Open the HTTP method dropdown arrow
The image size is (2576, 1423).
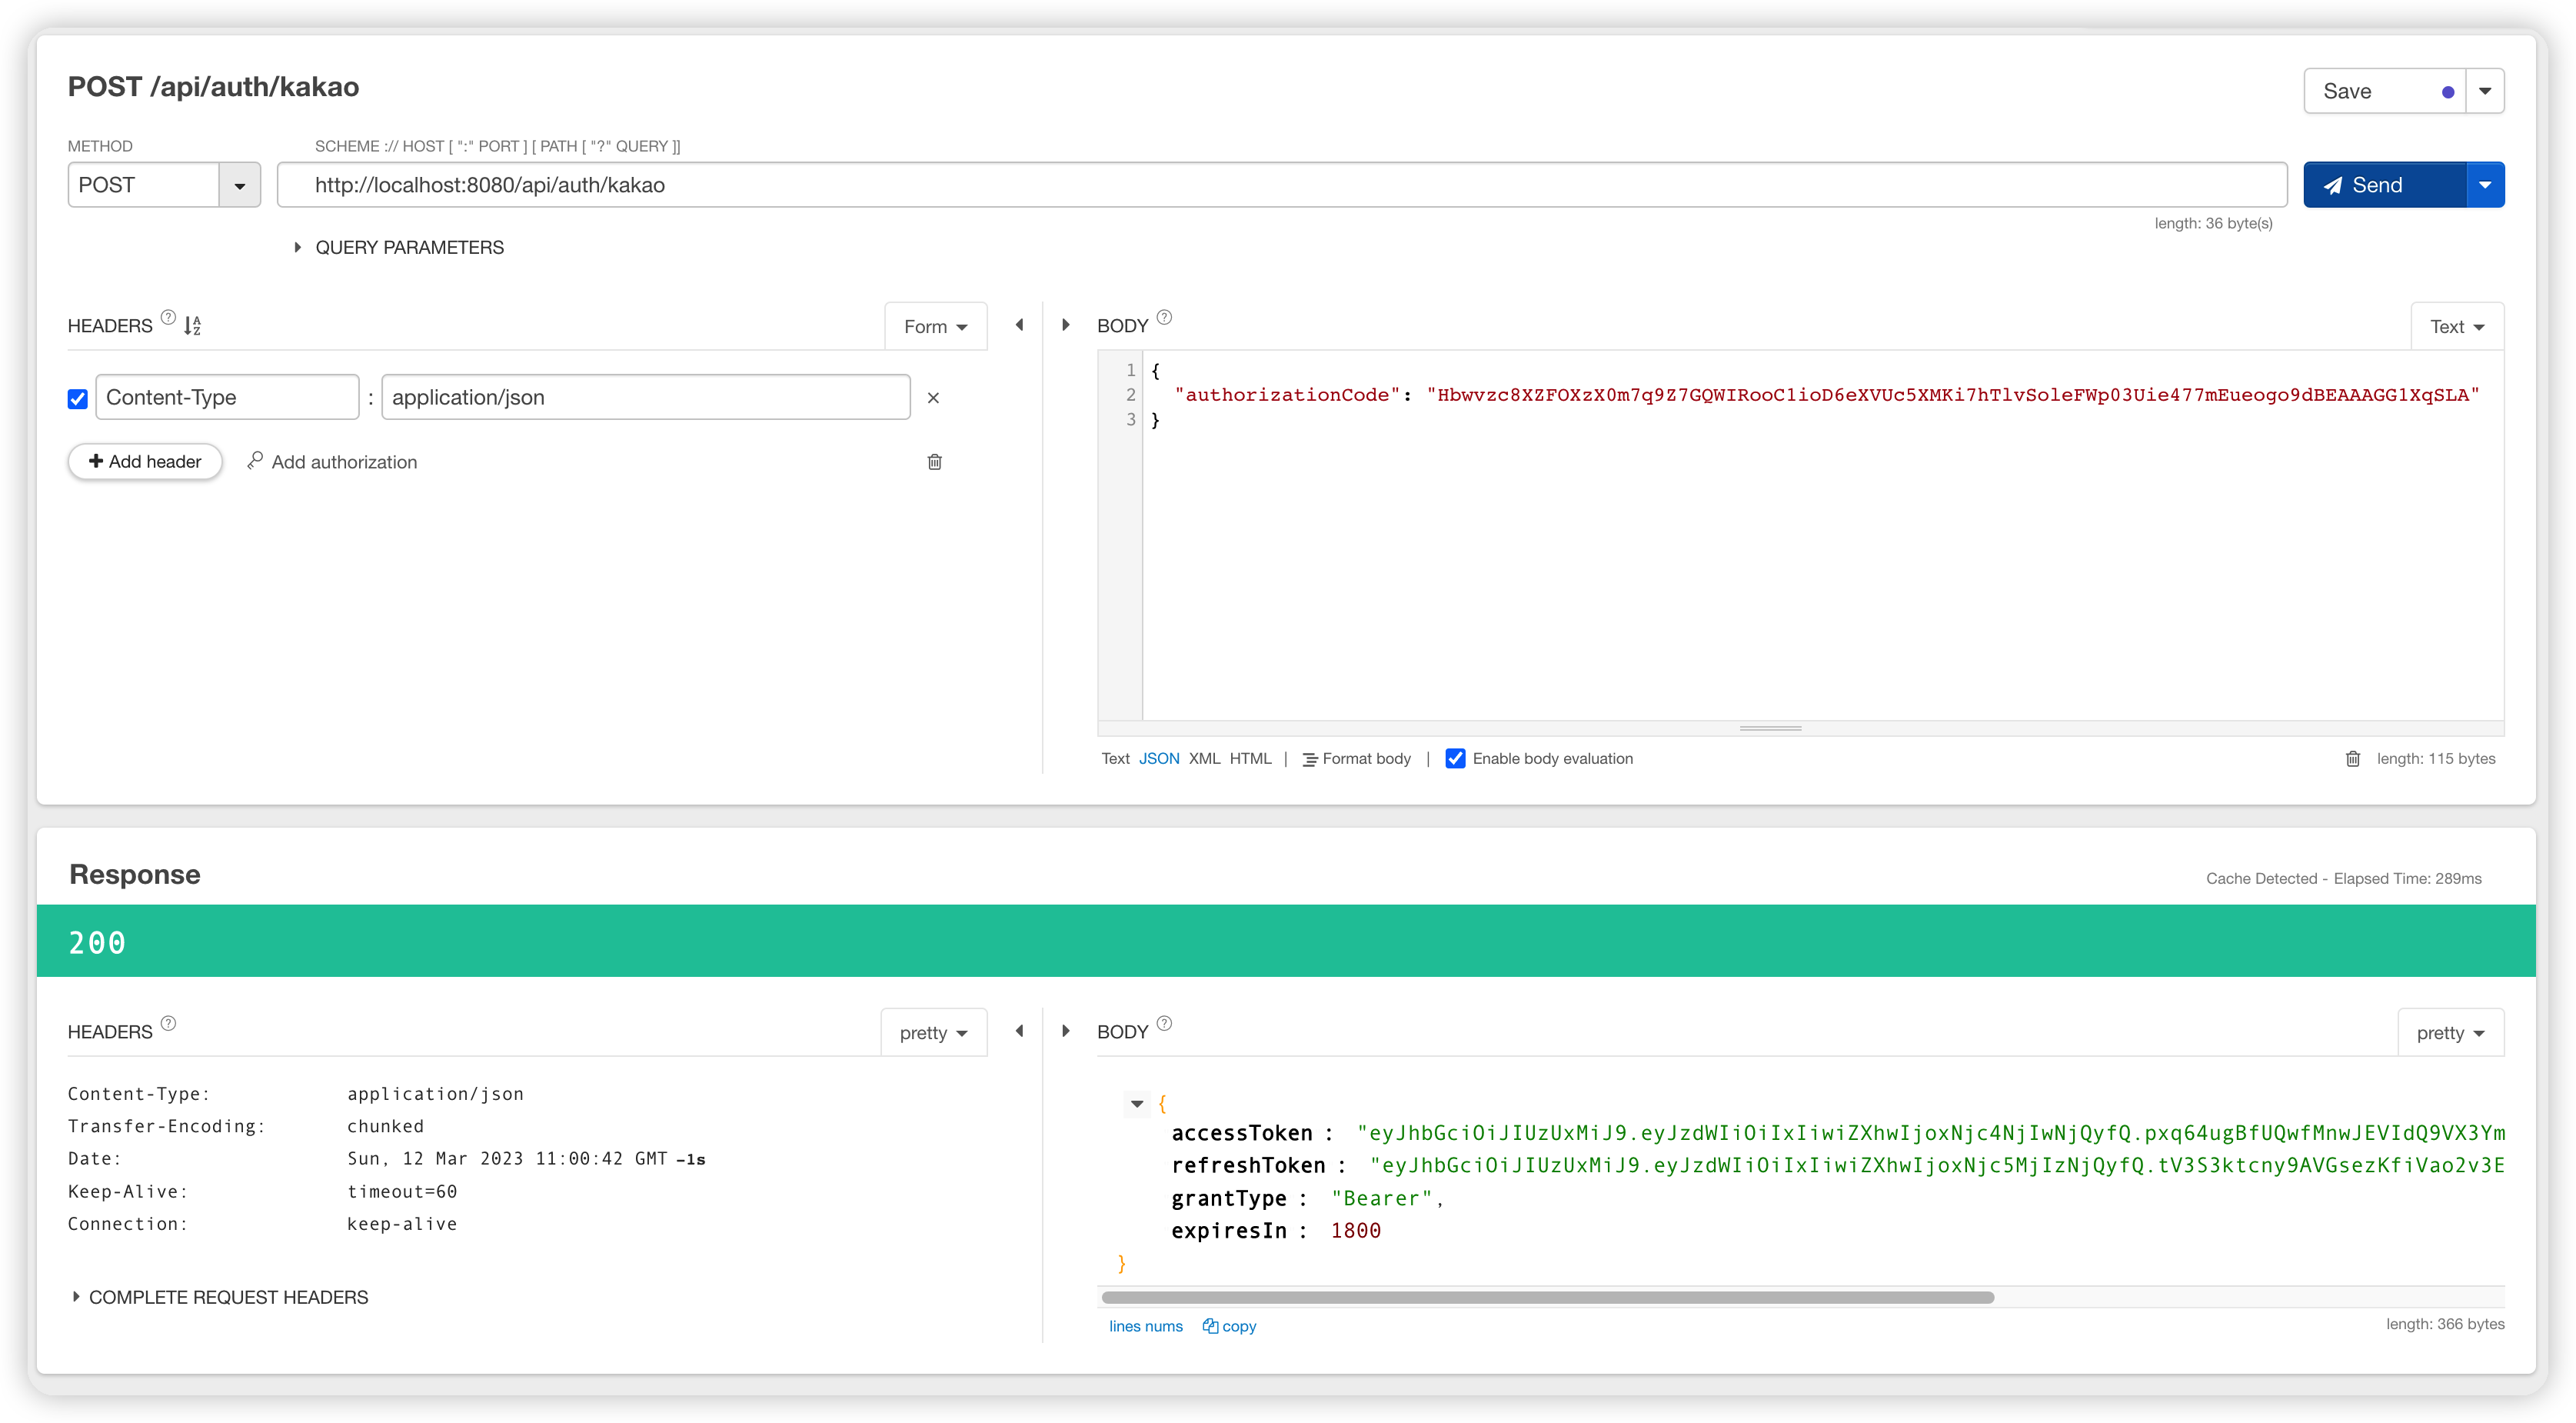pyautogui.click(x=239, y=186)
